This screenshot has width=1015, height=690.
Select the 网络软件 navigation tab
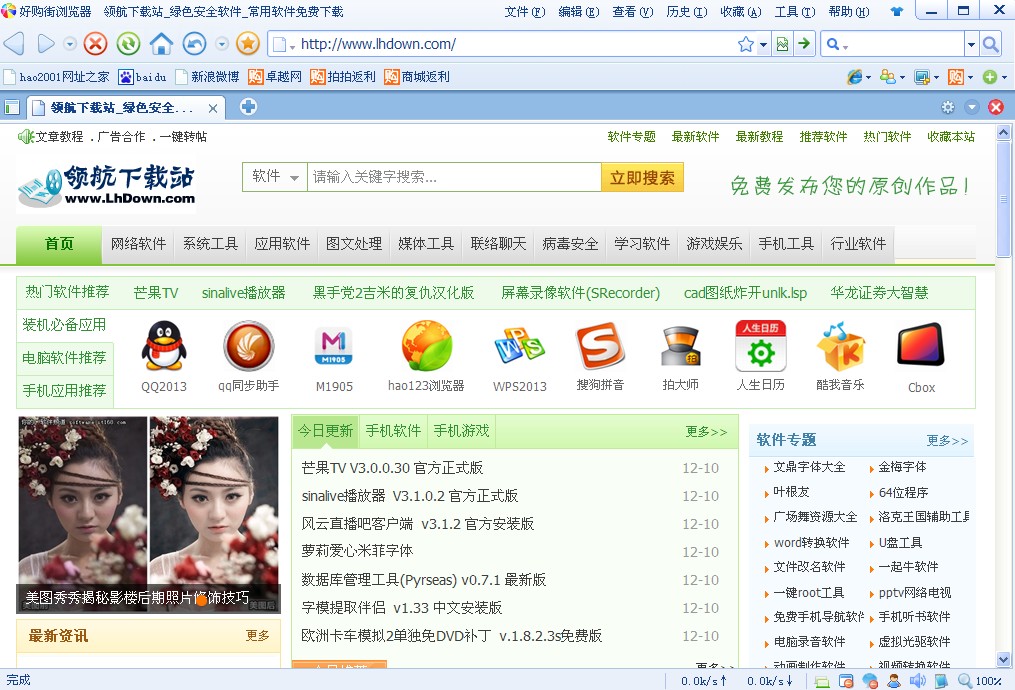click(139, 244)
